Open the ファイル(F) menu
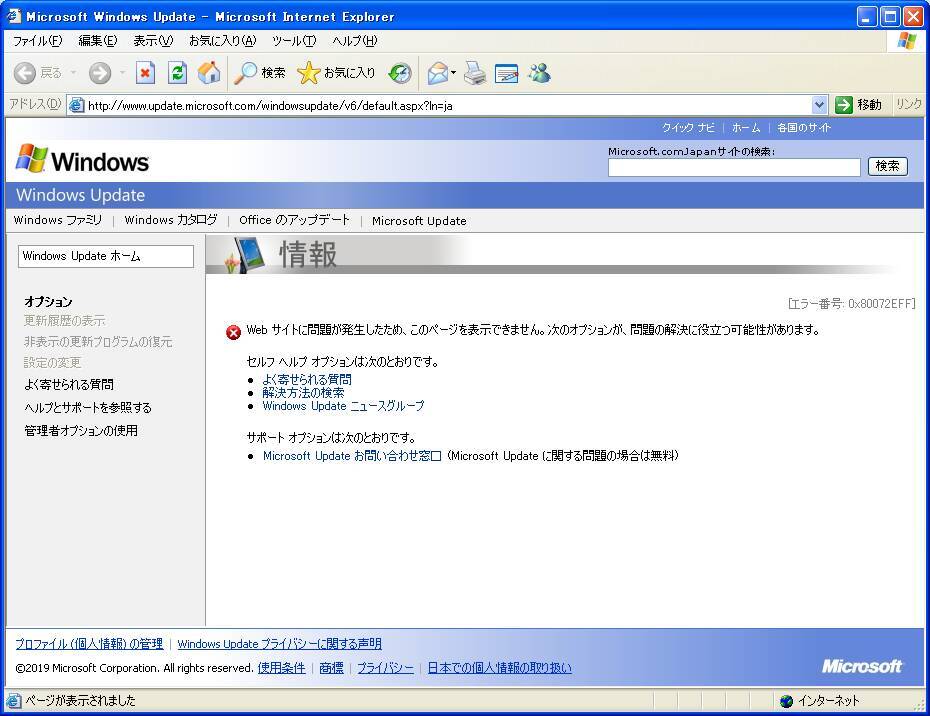930x716 pixels. pos(37,41)
